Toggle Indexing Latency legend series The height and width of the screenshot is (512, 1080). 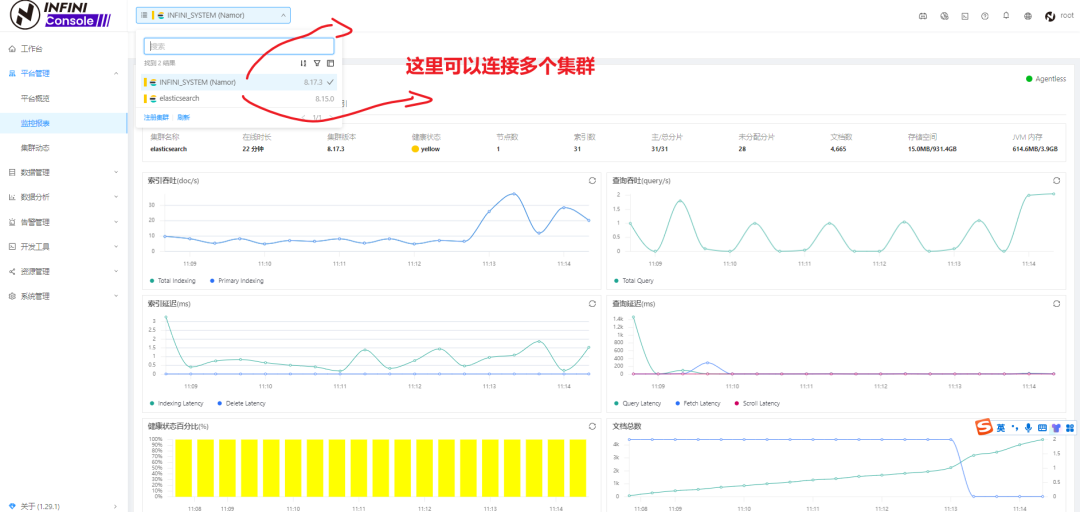[177, 403]
